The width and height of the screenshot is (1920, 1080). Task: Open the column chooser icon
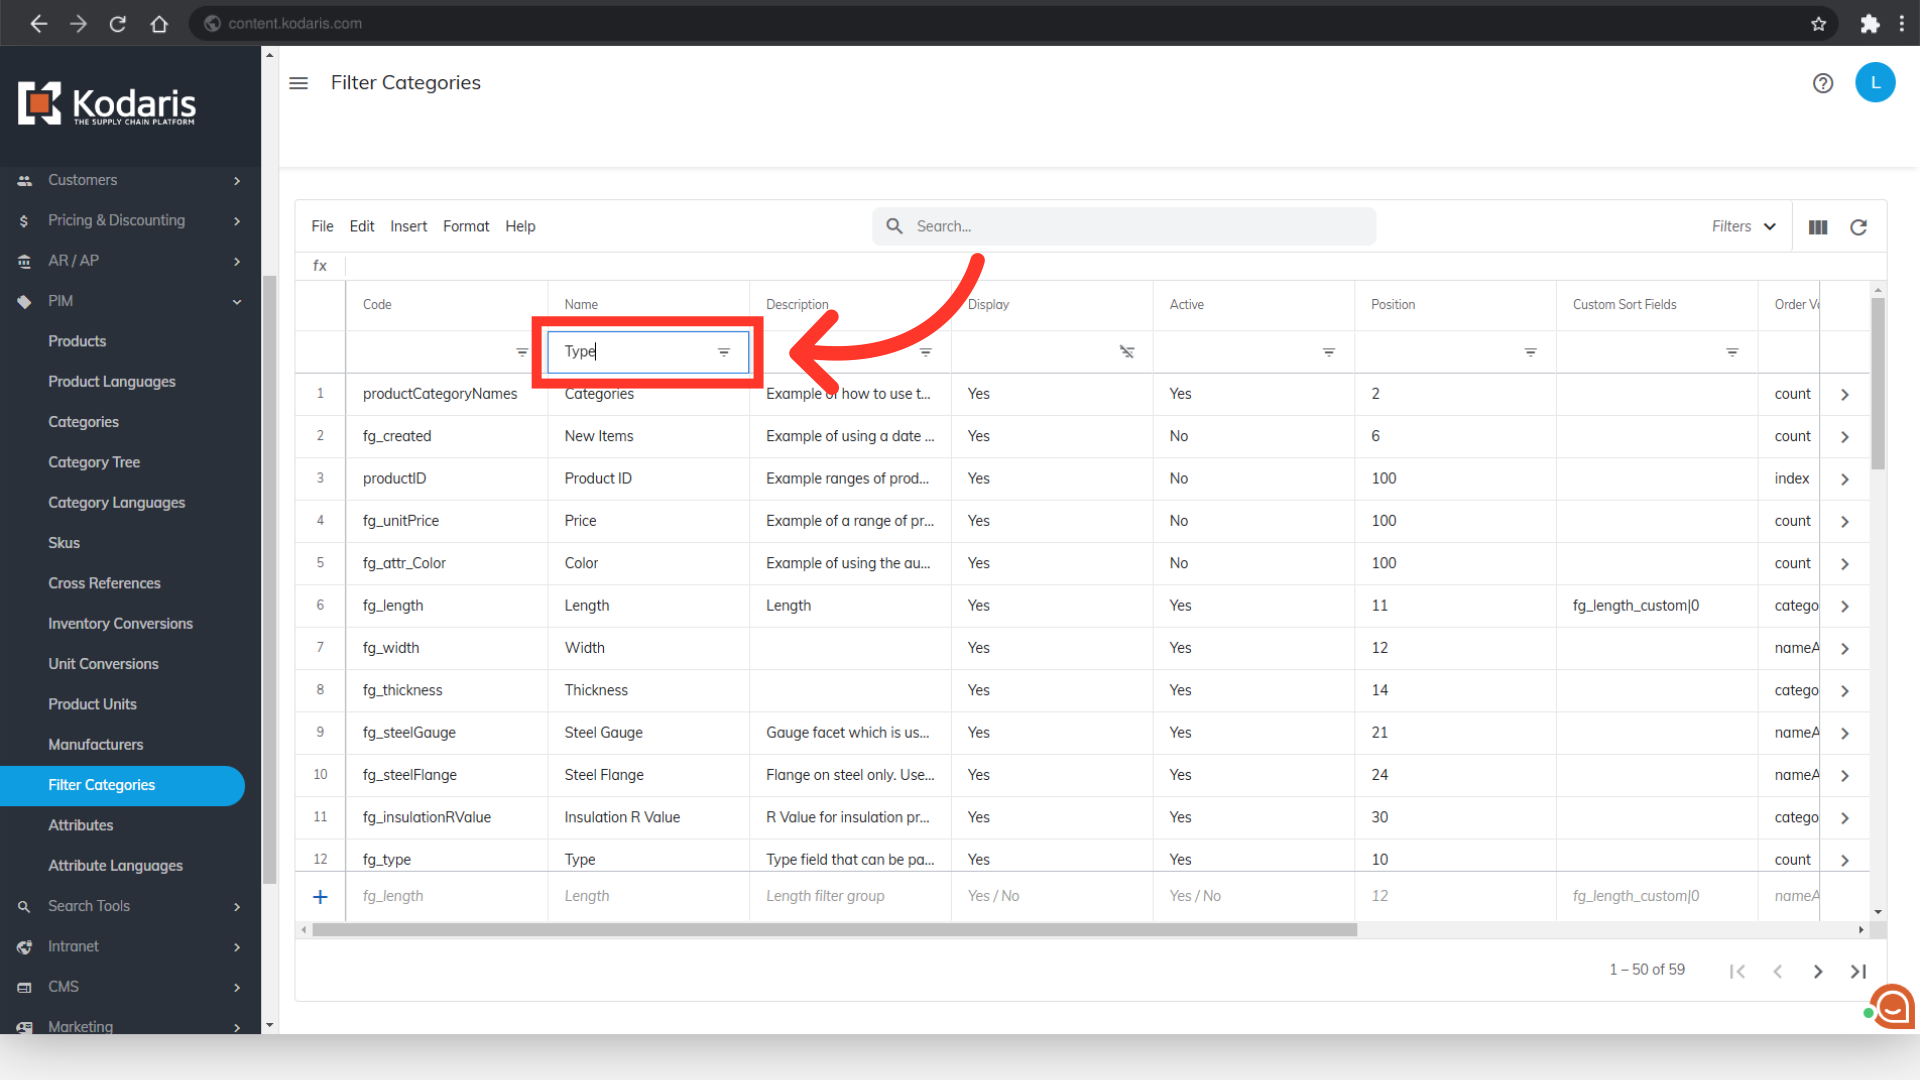point(1818,227)
